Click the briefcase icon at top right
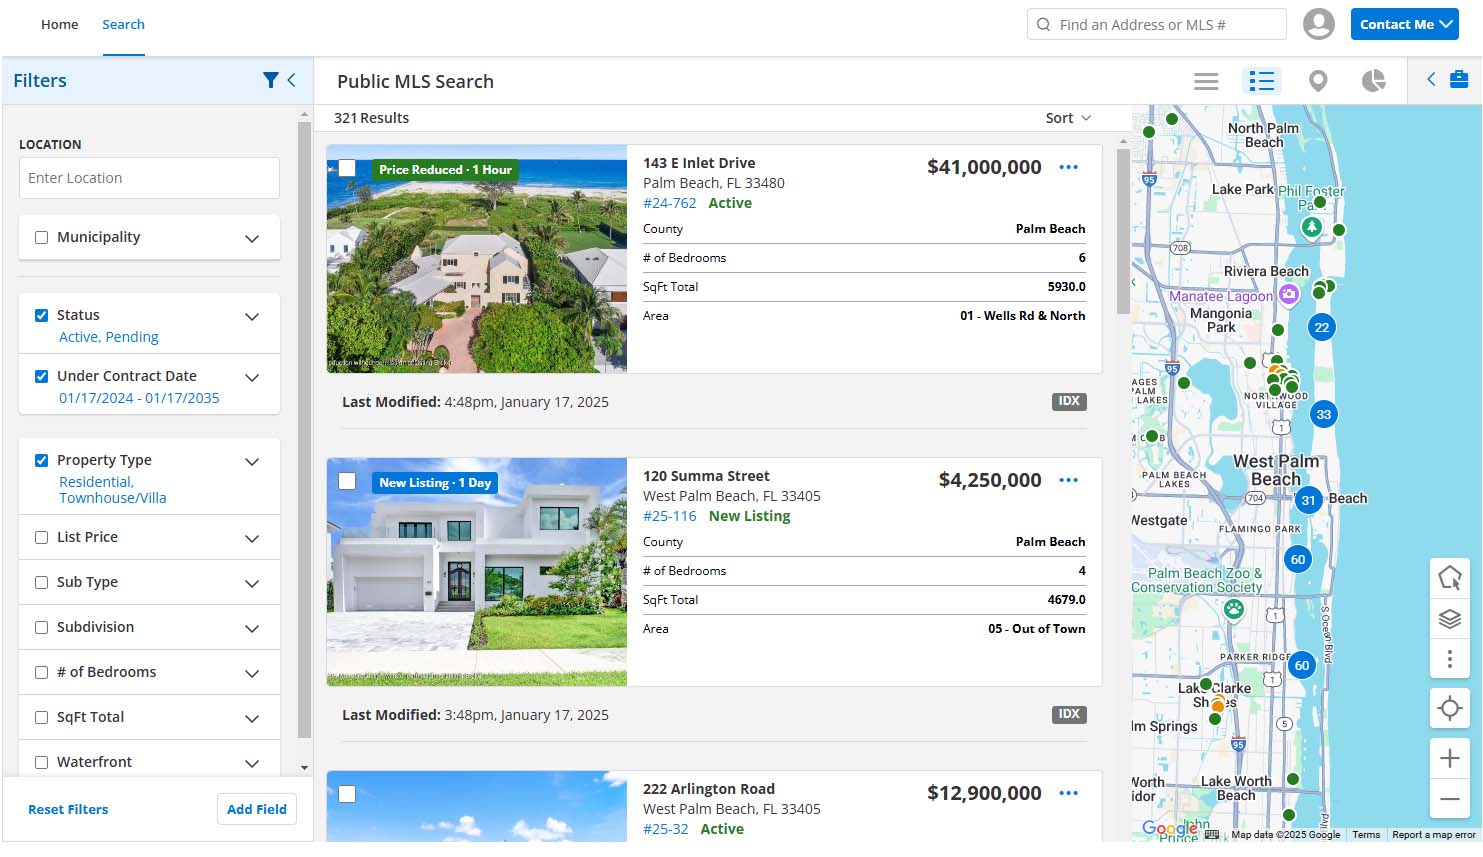1483x857 pixels. [x=1459, y=80]
